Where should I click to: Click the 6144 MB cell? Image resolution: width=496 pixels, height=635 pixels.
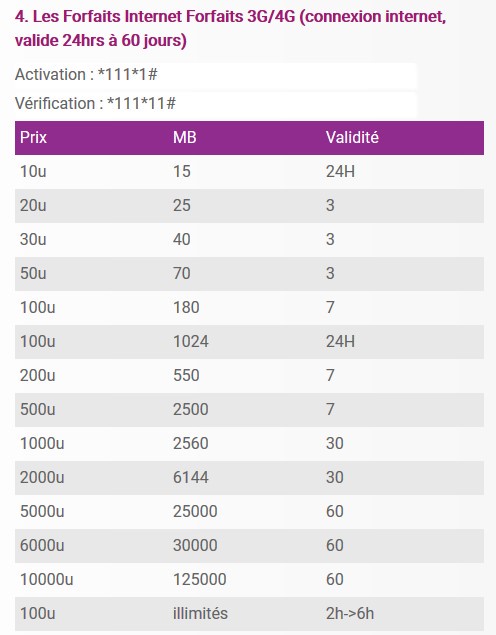pos(191,477)
